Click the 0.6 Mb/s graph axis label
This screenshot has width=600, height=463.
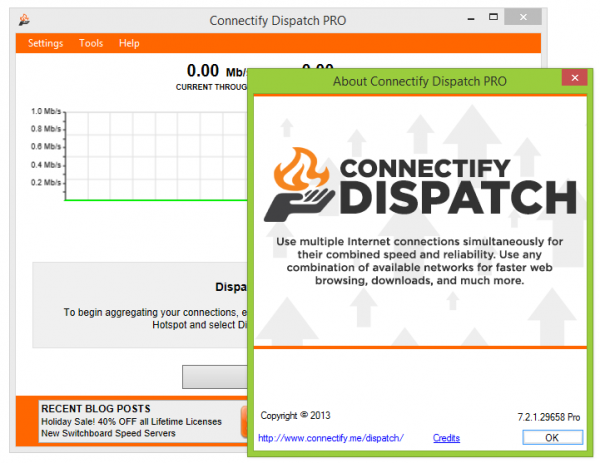tap(46, 147)
